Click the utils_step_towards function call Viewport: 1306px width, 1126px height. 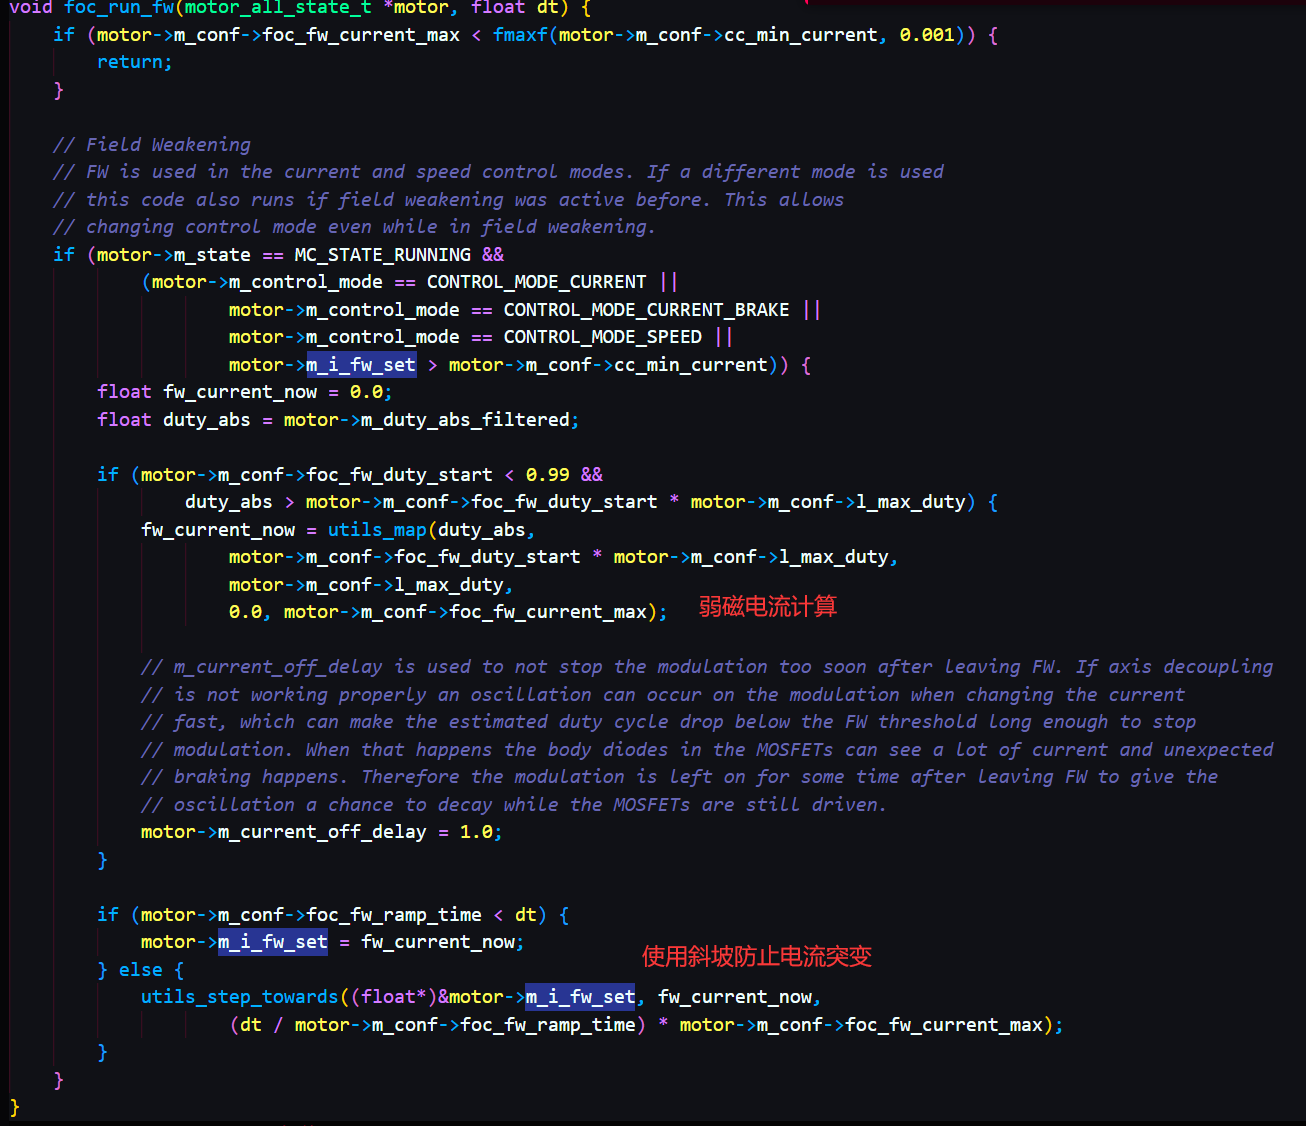point(239,997)
